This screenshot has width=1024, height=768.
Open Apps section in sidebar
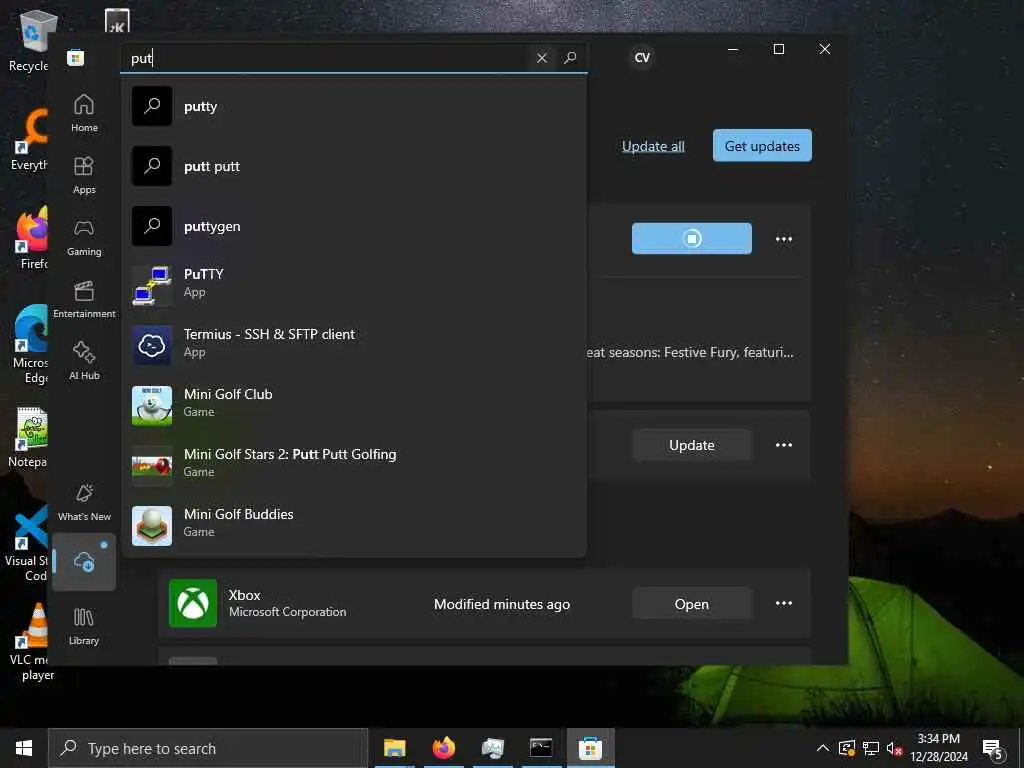tap(84, 175)
